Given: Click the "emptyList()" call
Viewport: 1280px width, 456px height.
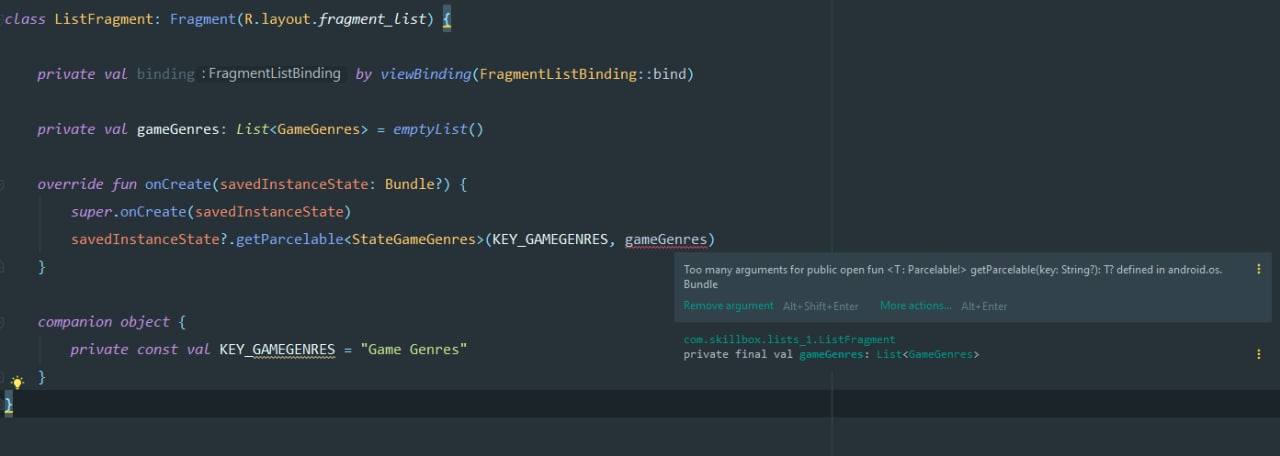Looking at the screenshot, I should (x=438, y=129).
